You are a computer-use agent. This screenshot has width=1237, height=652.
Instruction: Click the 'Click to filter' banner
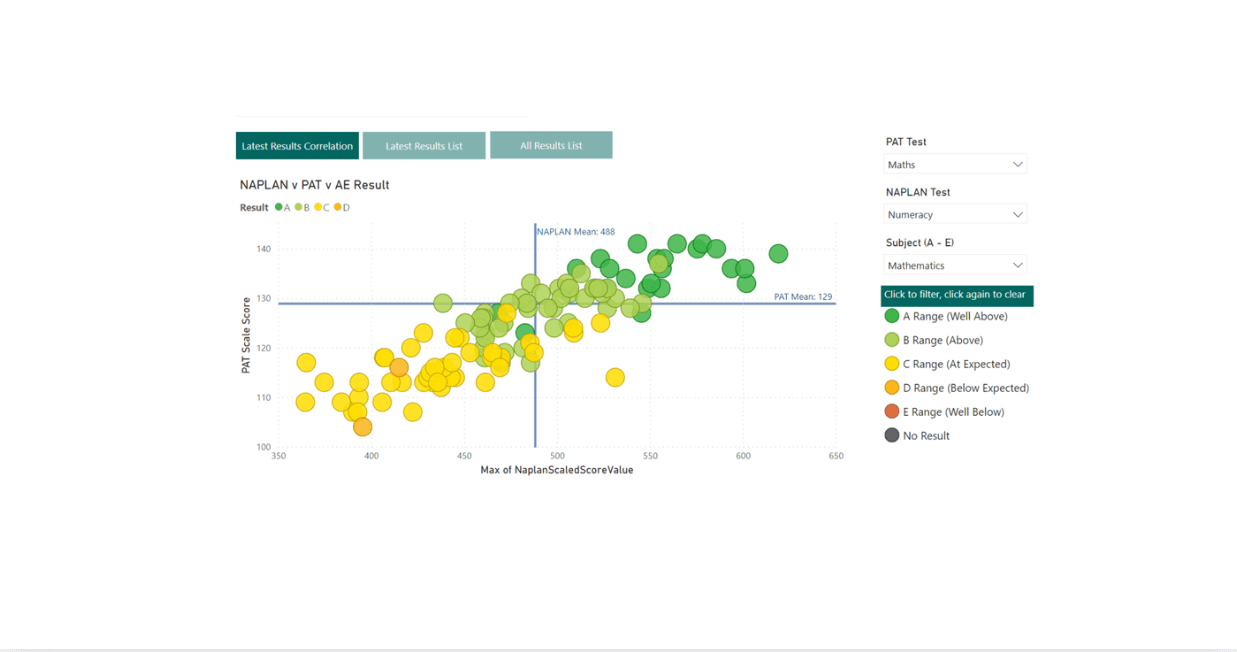(x=956, y=295)
